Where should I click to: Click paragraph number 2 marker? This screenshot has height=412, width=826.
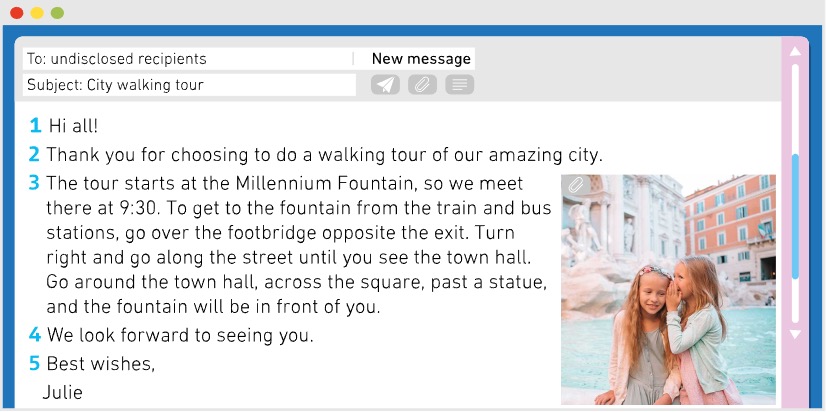click(34, 155)
